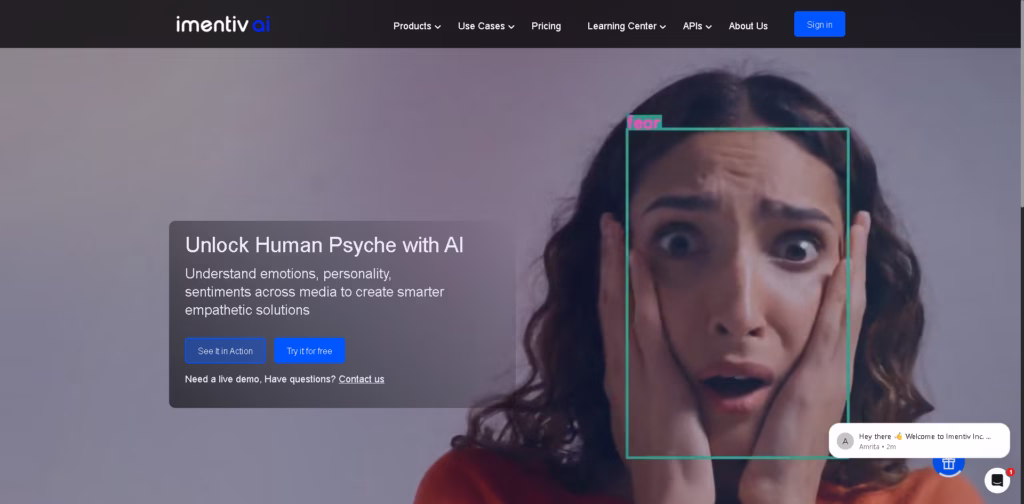Open the About Us page
This screenshot has width=1024, height=504.
(x=748, y=26)
